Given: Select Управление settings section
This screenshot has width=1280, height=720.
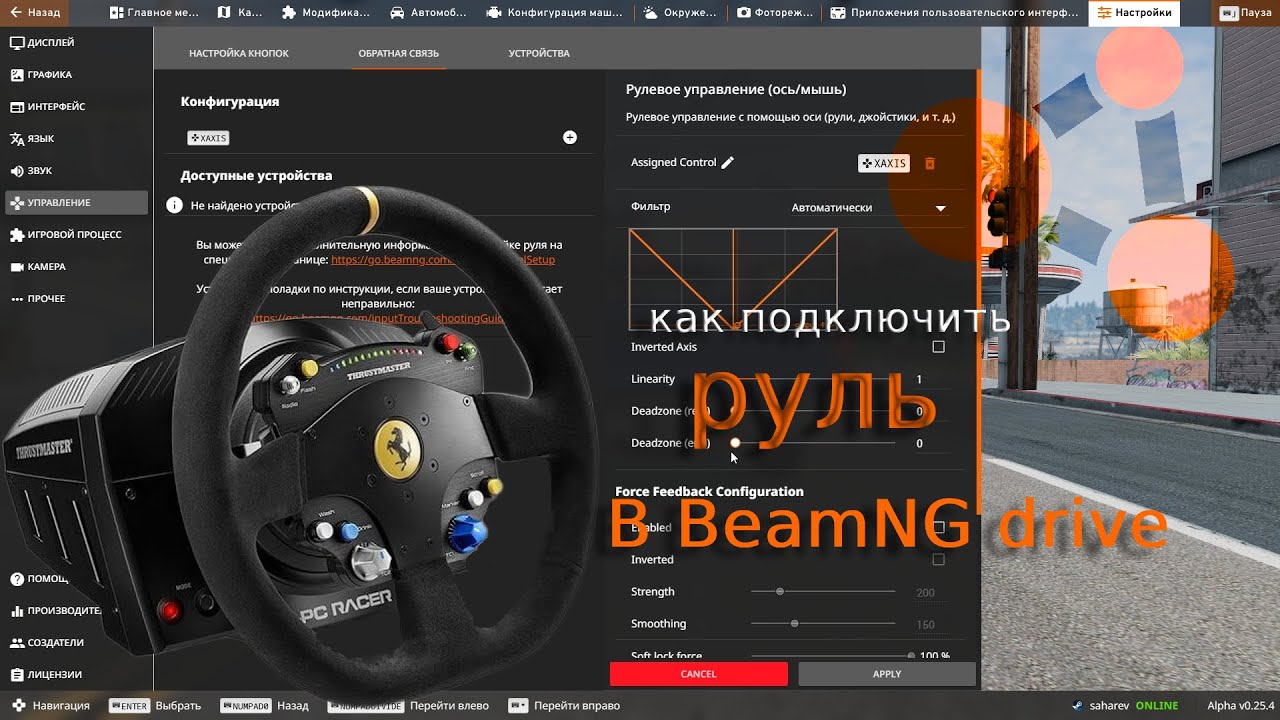Looking at the screenshot, I should tap(76, 203).
